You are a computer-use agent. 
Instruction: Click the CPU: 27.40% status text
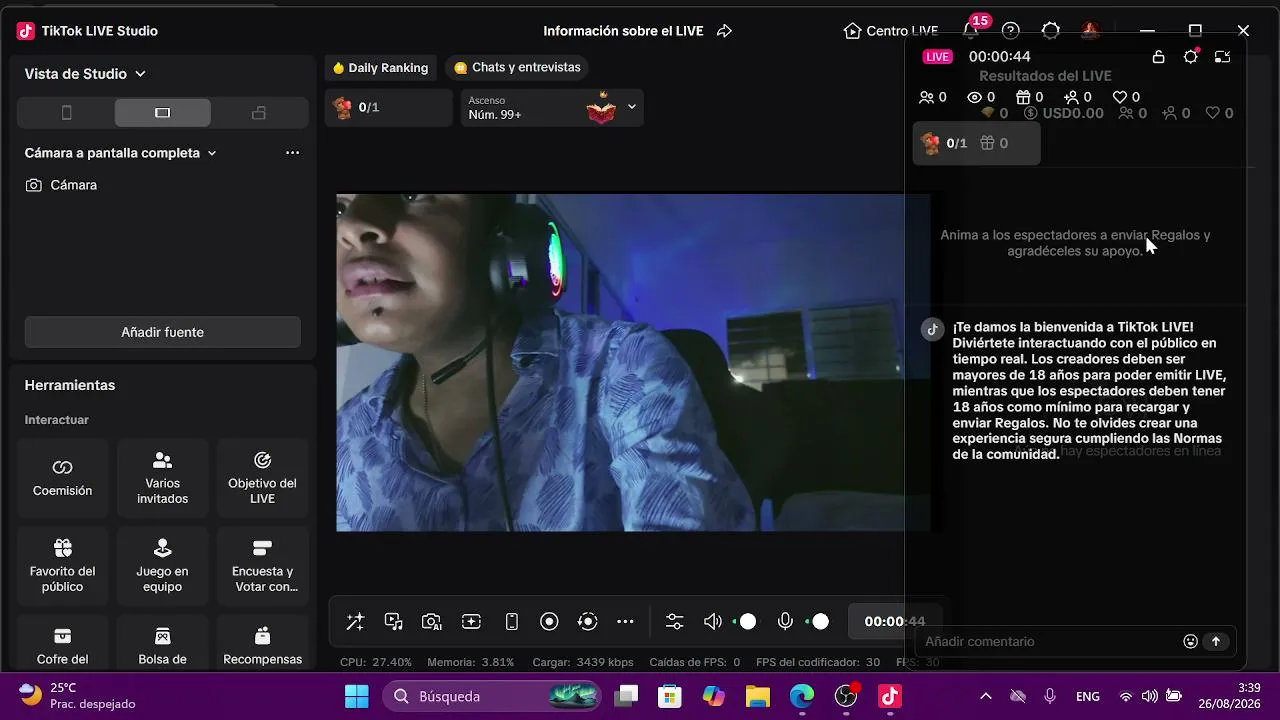(x=376, y=662)
